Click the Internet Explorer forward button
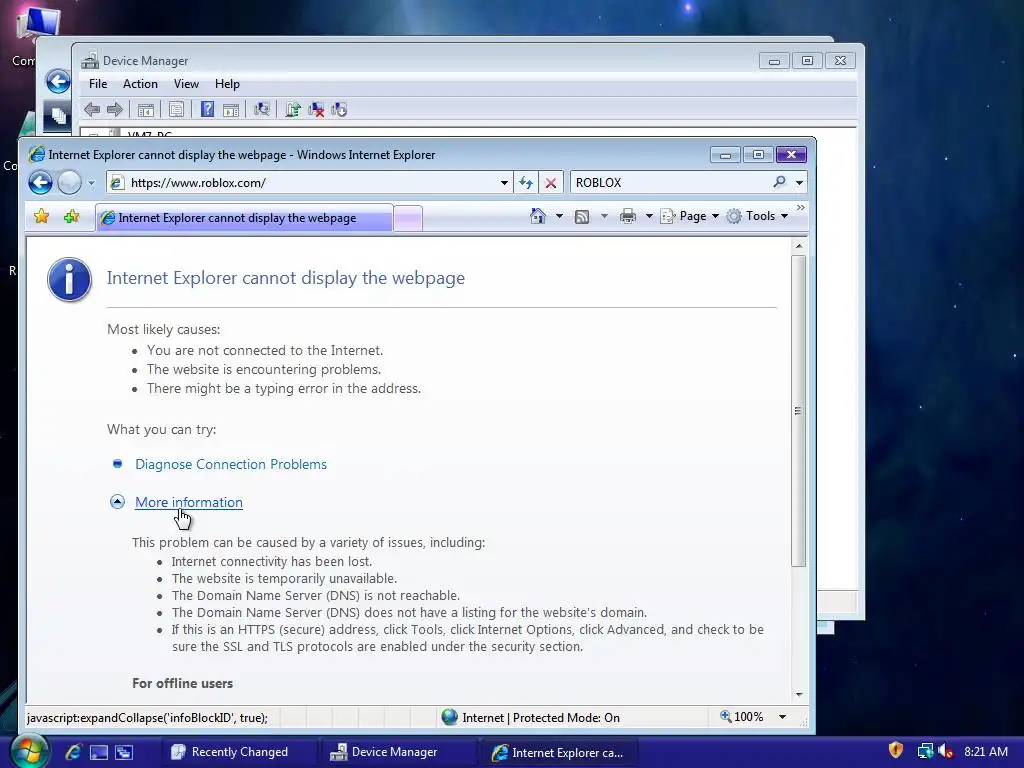 69,182
